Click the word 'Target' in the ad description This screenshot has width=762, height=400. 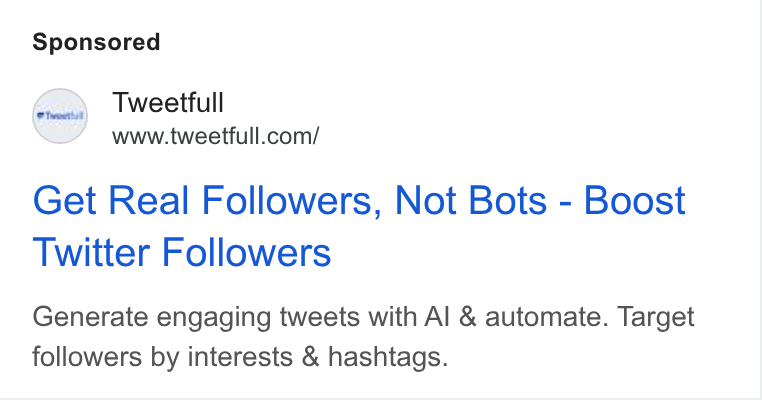[x=656, y=317]
